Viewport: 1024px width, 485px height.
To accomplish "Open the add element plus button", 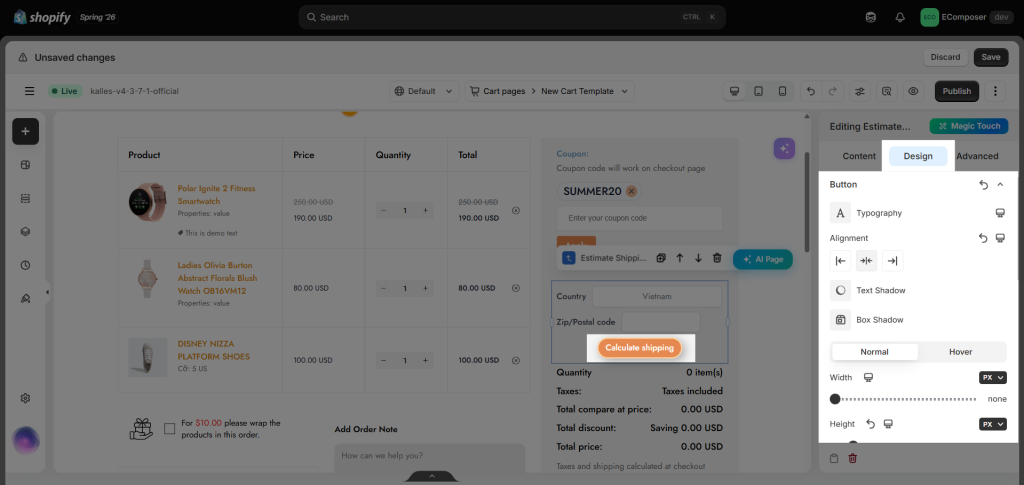I will (25, 131).
